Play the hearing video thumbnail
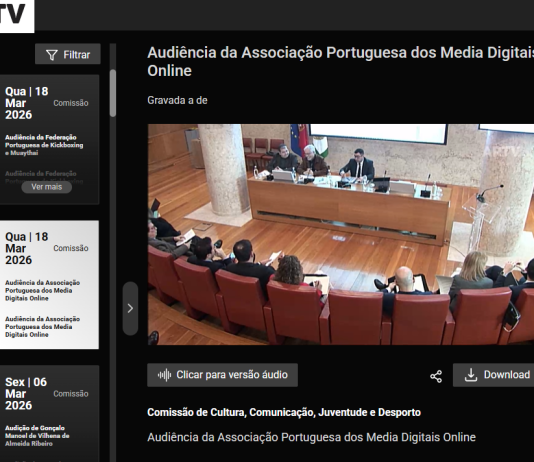Image resolution: width=534 pixels, height=462 pixels. coord(341,234)
